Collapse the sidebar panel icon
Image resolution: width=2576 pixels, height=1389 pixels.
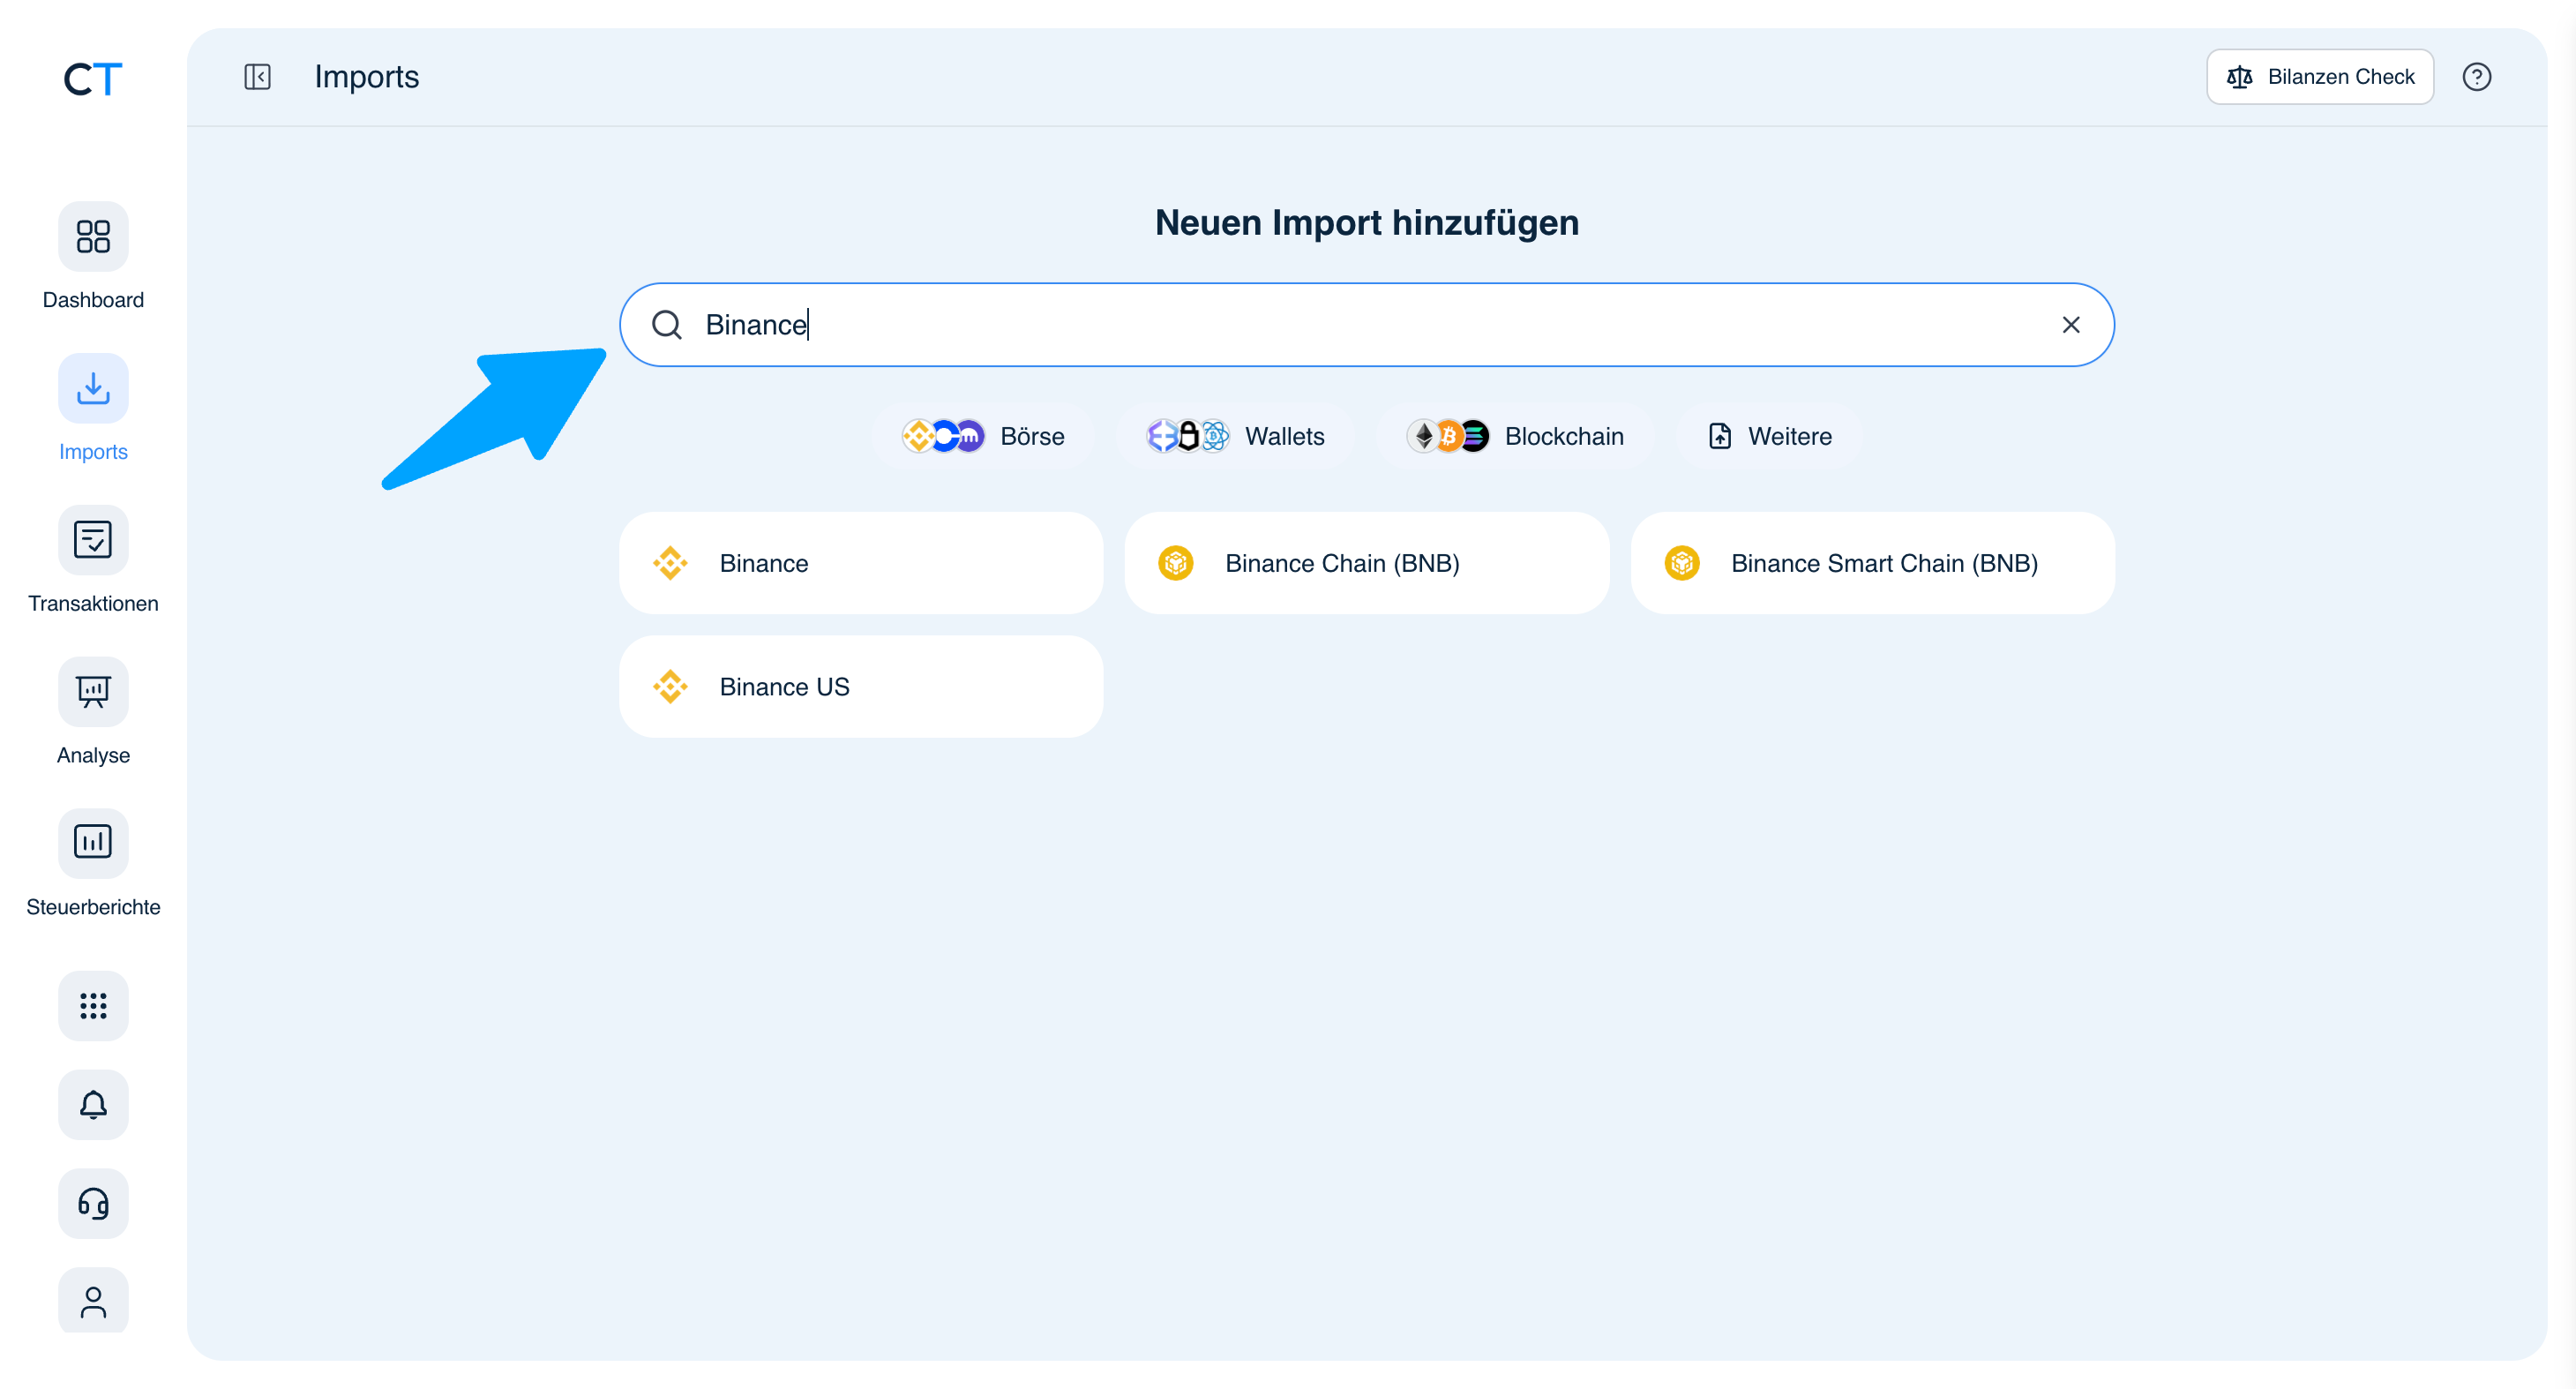[257, 77]
